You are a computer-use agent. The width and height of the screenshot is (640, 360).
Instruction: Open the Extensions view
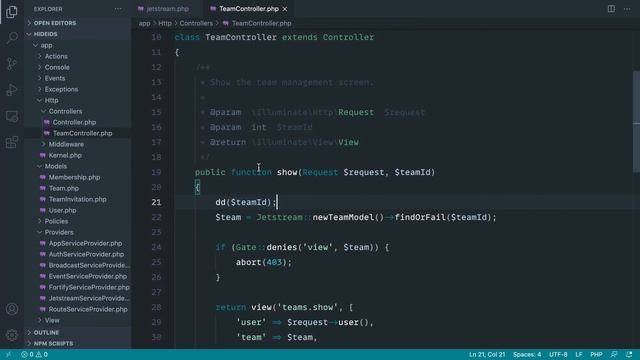pos(12,142)
